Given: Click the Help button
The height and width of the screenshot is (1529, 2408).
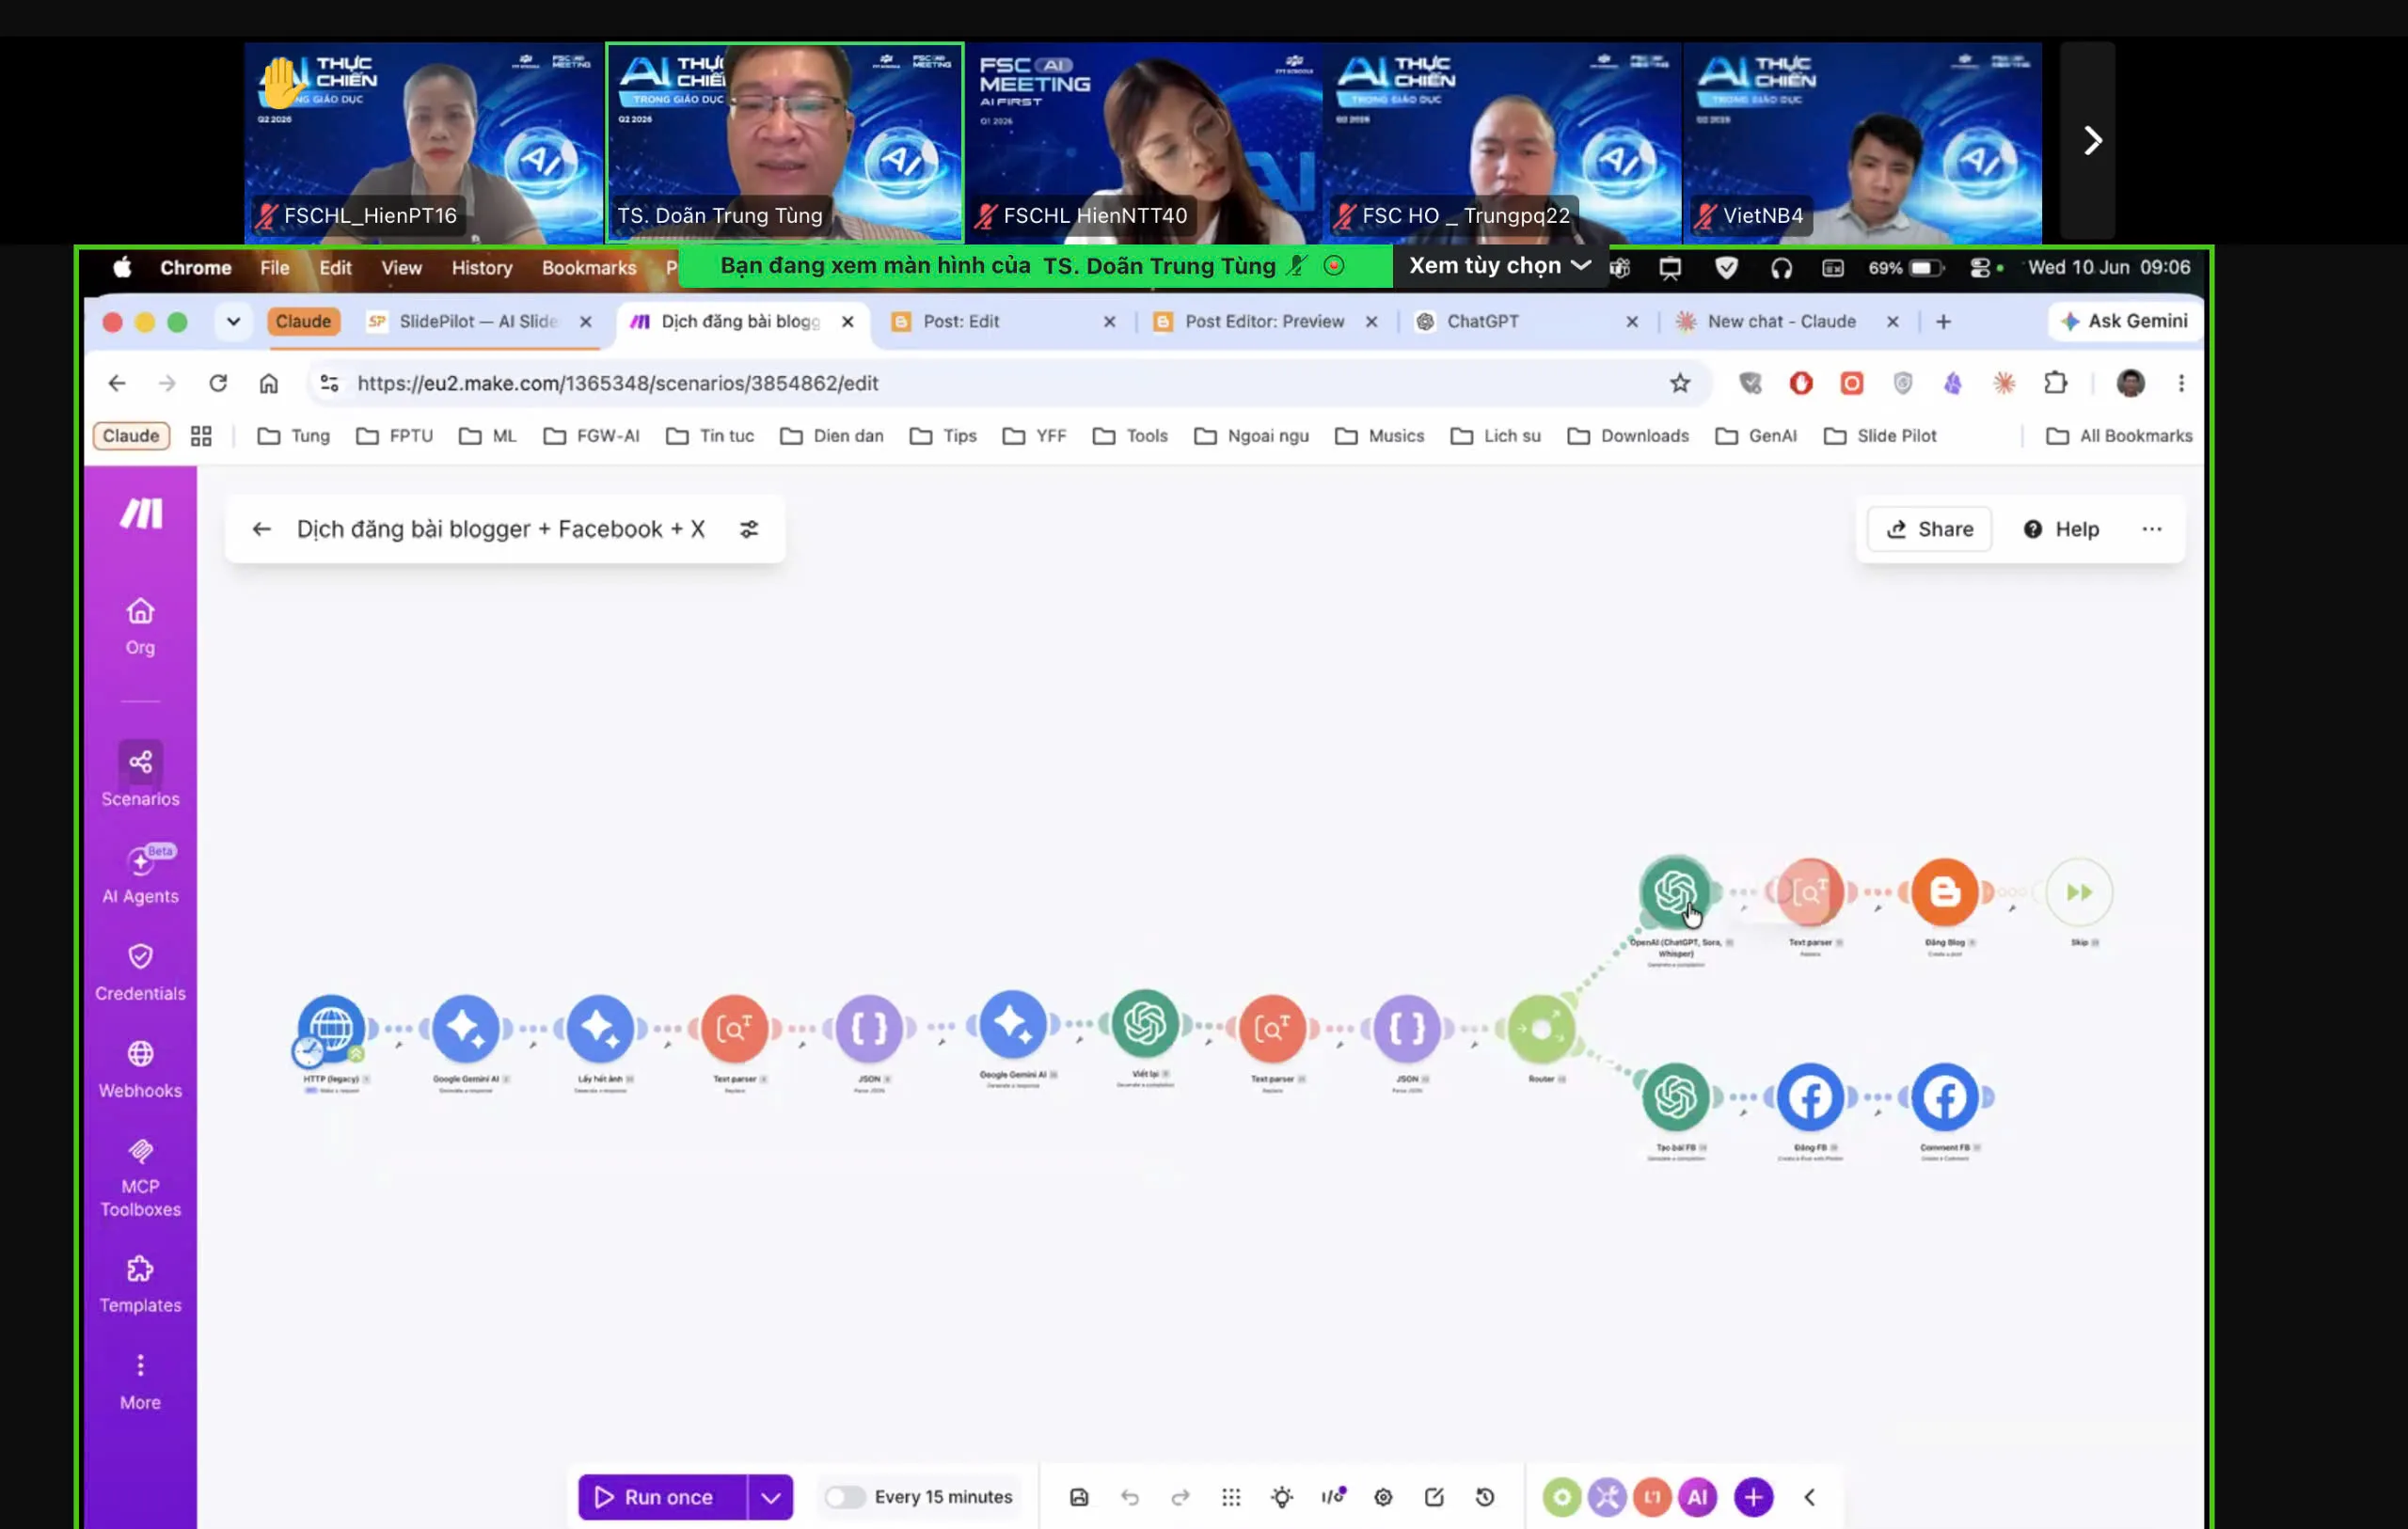Looking at the screenshot, I should coord(2060,529).
